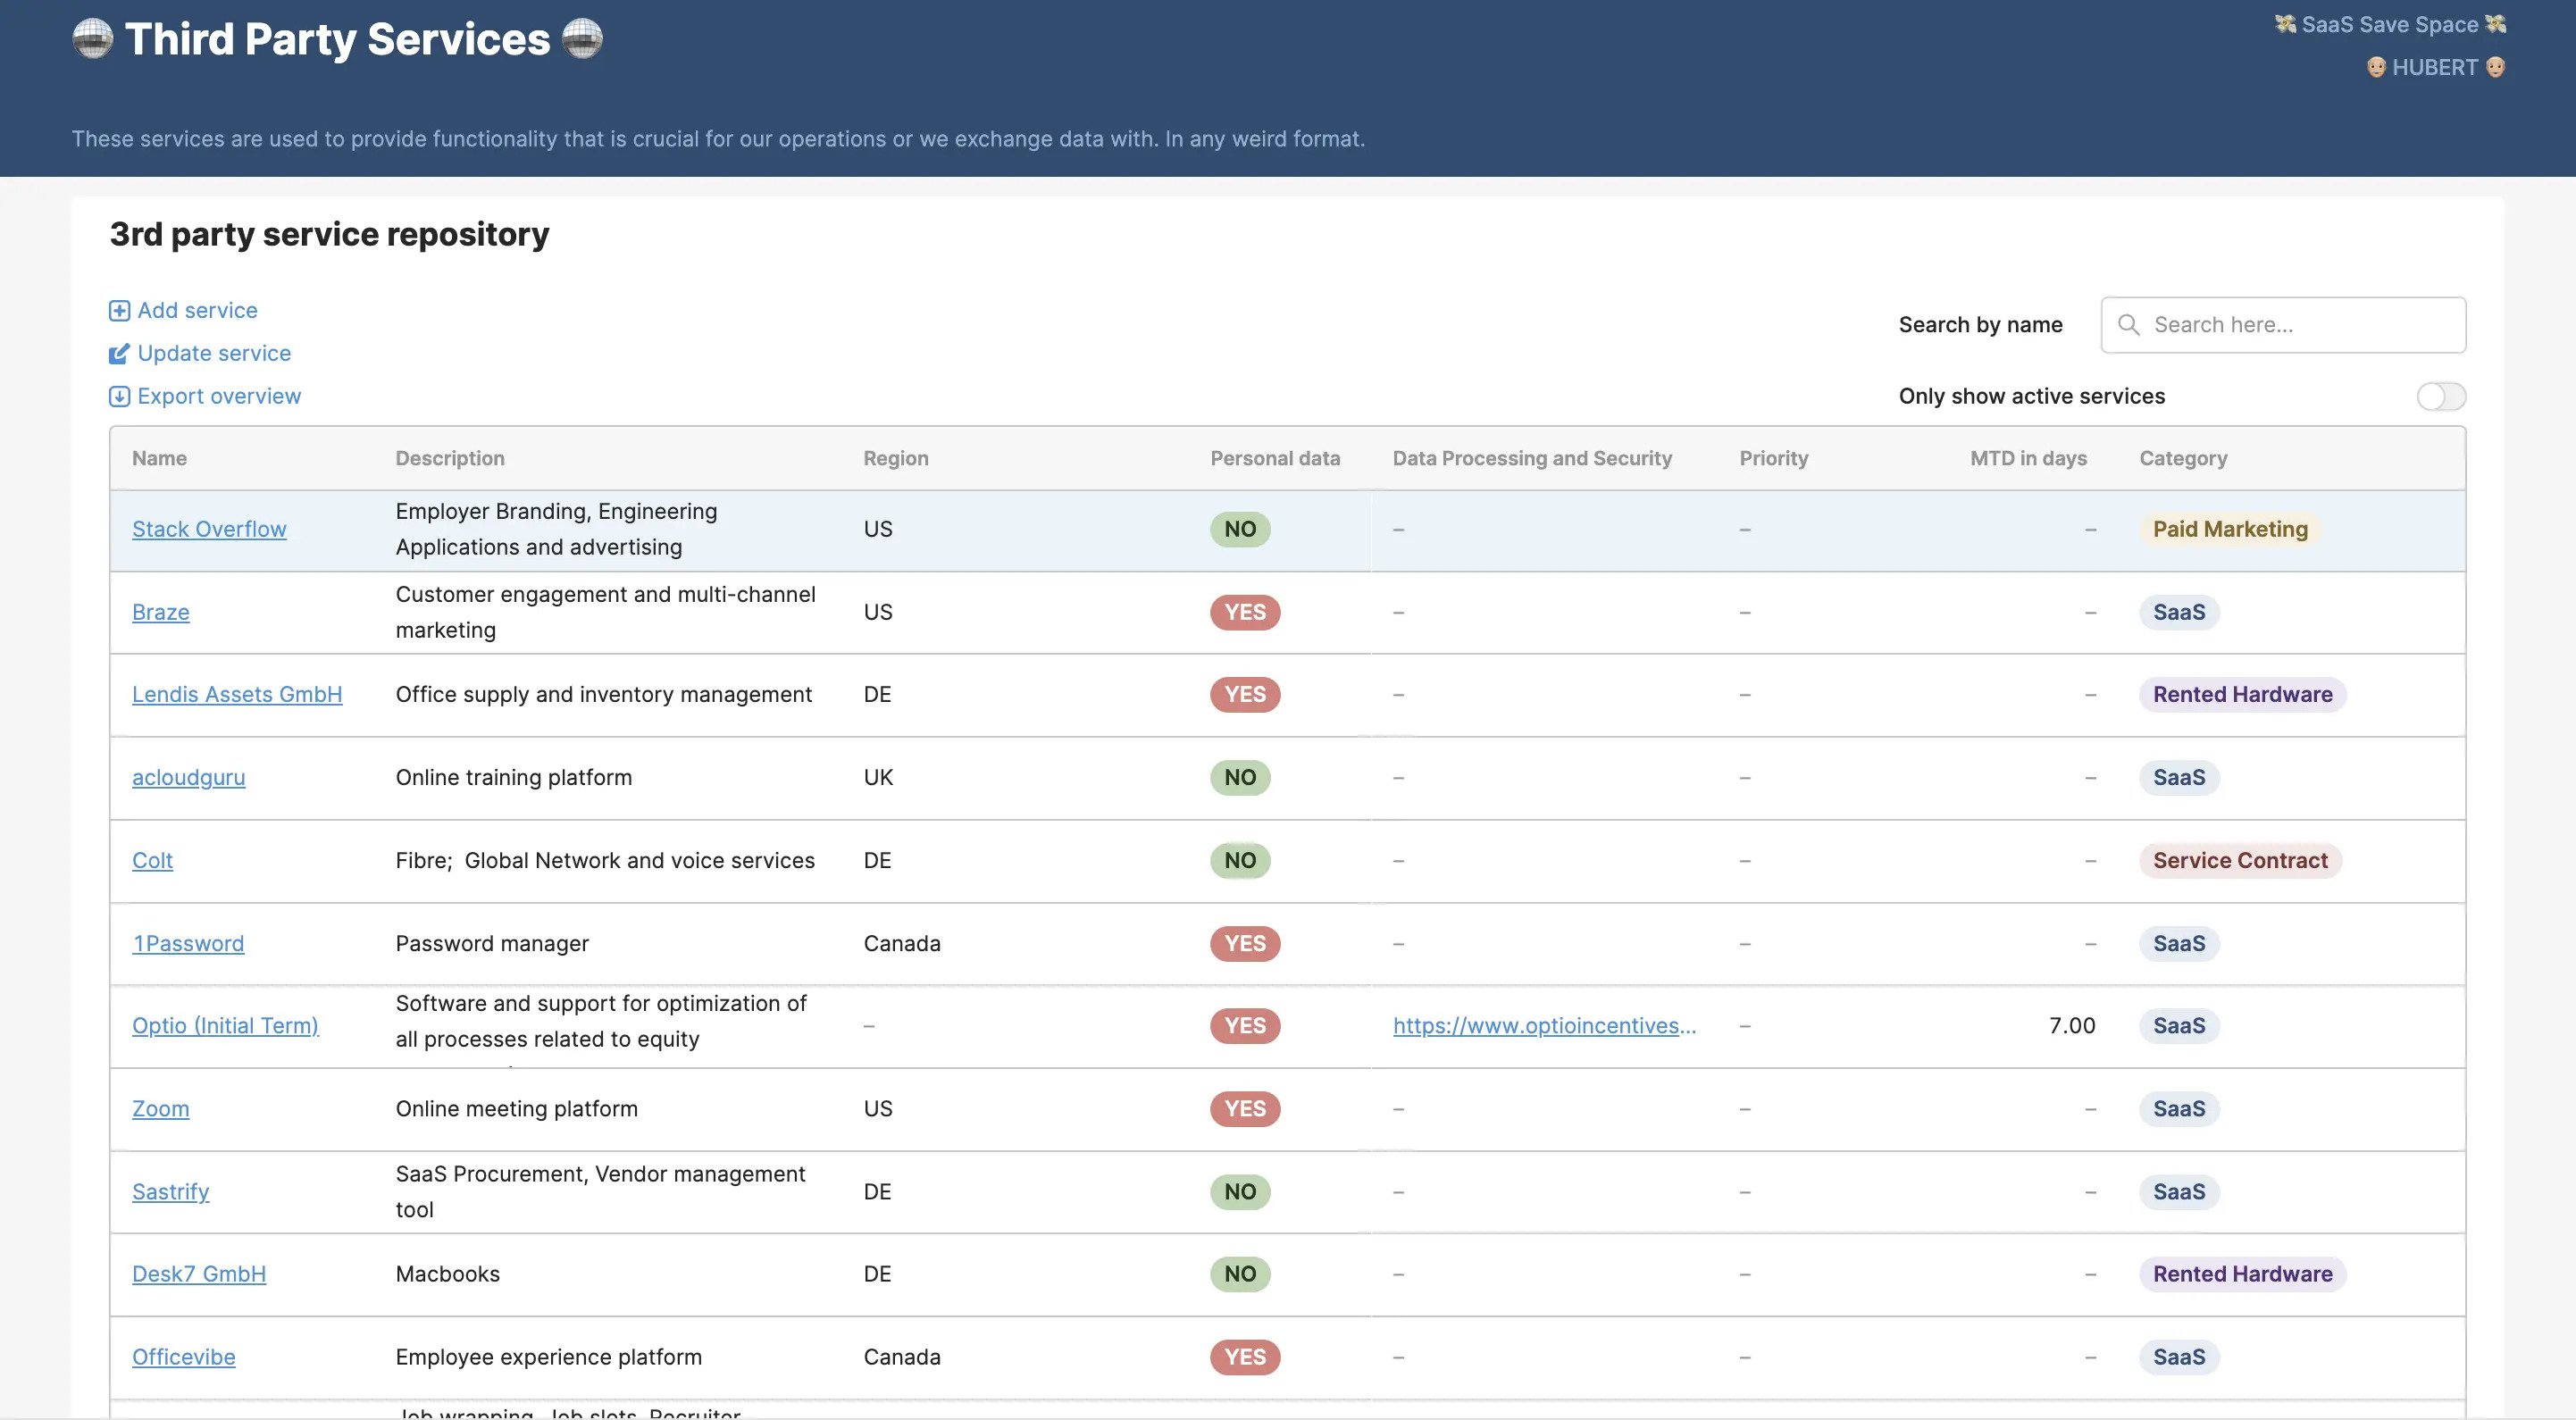This screenshot has width=2576, height=1420.
Task: Click the Add service plus icon
Action: (x=119, y=311)
